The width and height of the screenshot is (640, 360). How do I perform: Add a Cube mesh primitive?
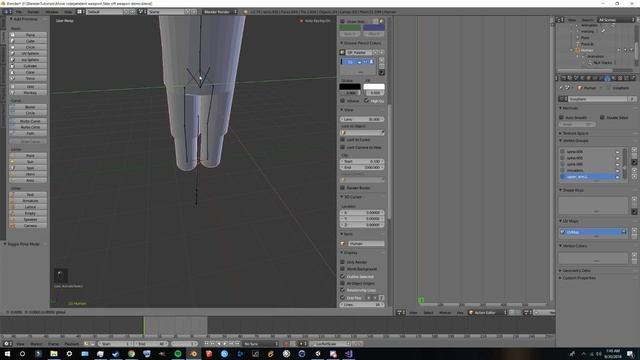coord(28,41)
